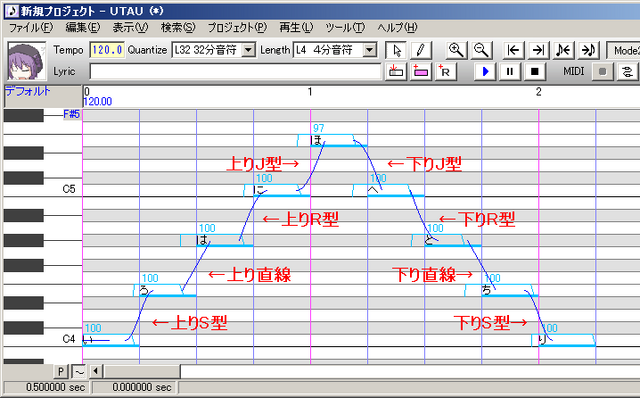This screenshot has height=398, width=640.
Task: Jump to the start with left-bar arrow
Action: tap(513, 51)
